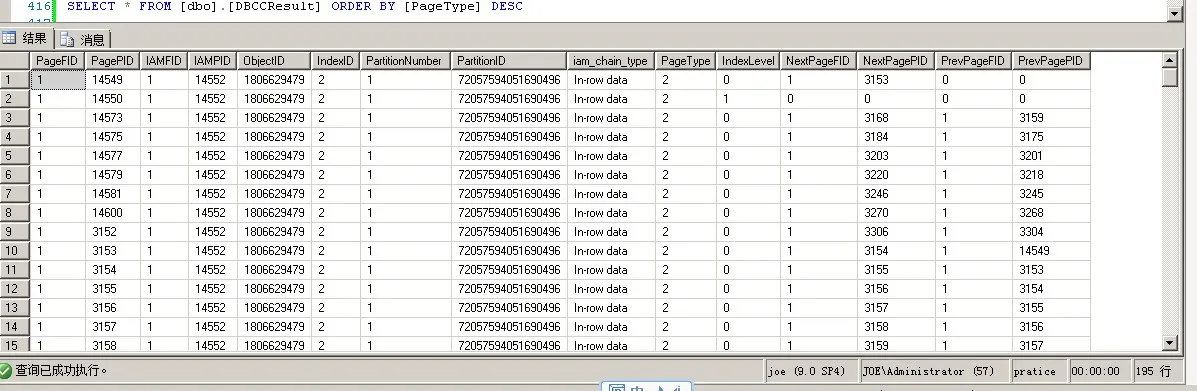Click PrevPagePID cell 3218
This screenshot has width=1197, height=391.
[1051, 175]
